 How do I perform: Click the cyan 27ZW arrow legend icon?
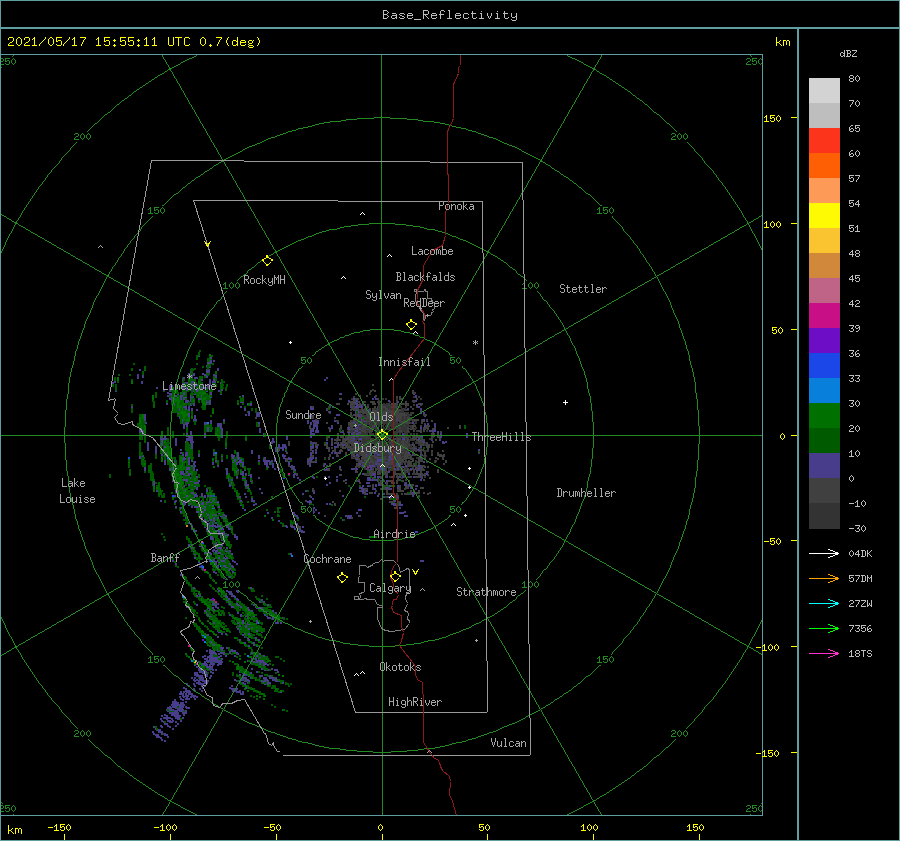click(x=824, y=603)
